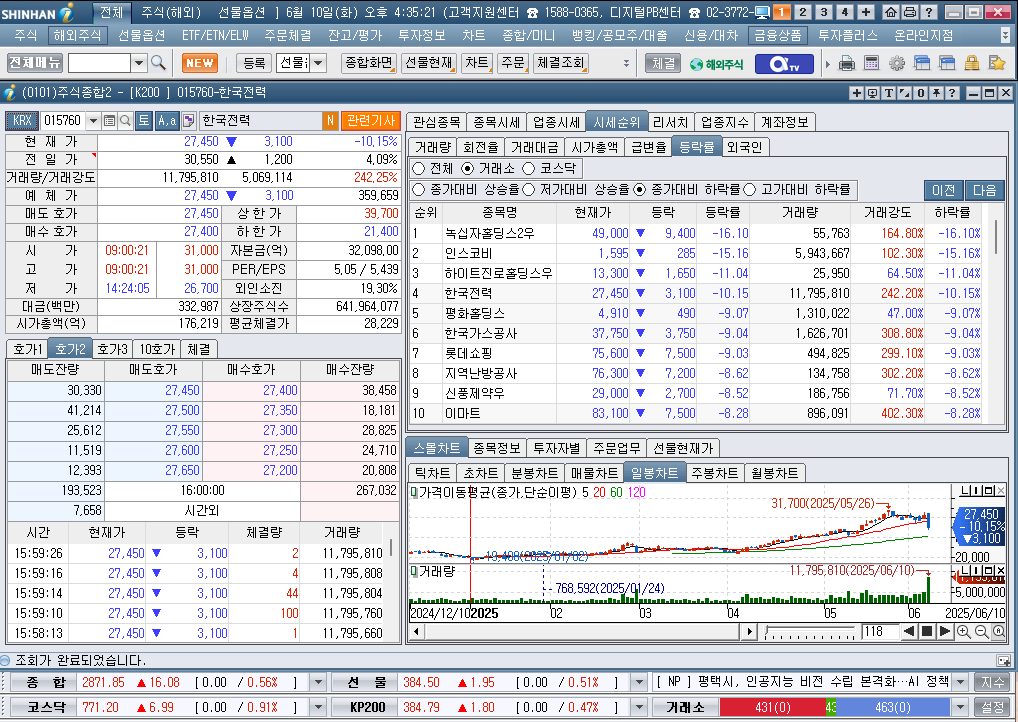Click the 체결조회 toolbar button
The height and width of the screenshot is (722, 1018).
[x=560, y=63]
